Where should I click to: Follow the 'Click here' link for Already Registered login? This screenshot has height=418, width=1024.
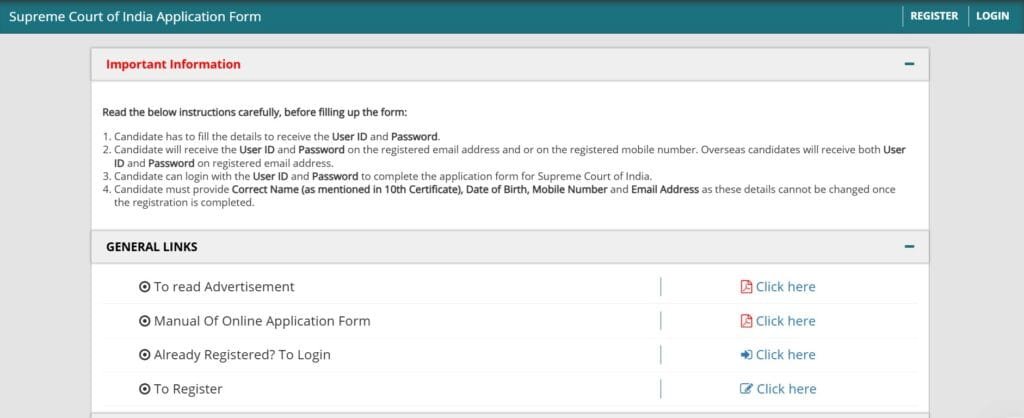tap(785, 355)
